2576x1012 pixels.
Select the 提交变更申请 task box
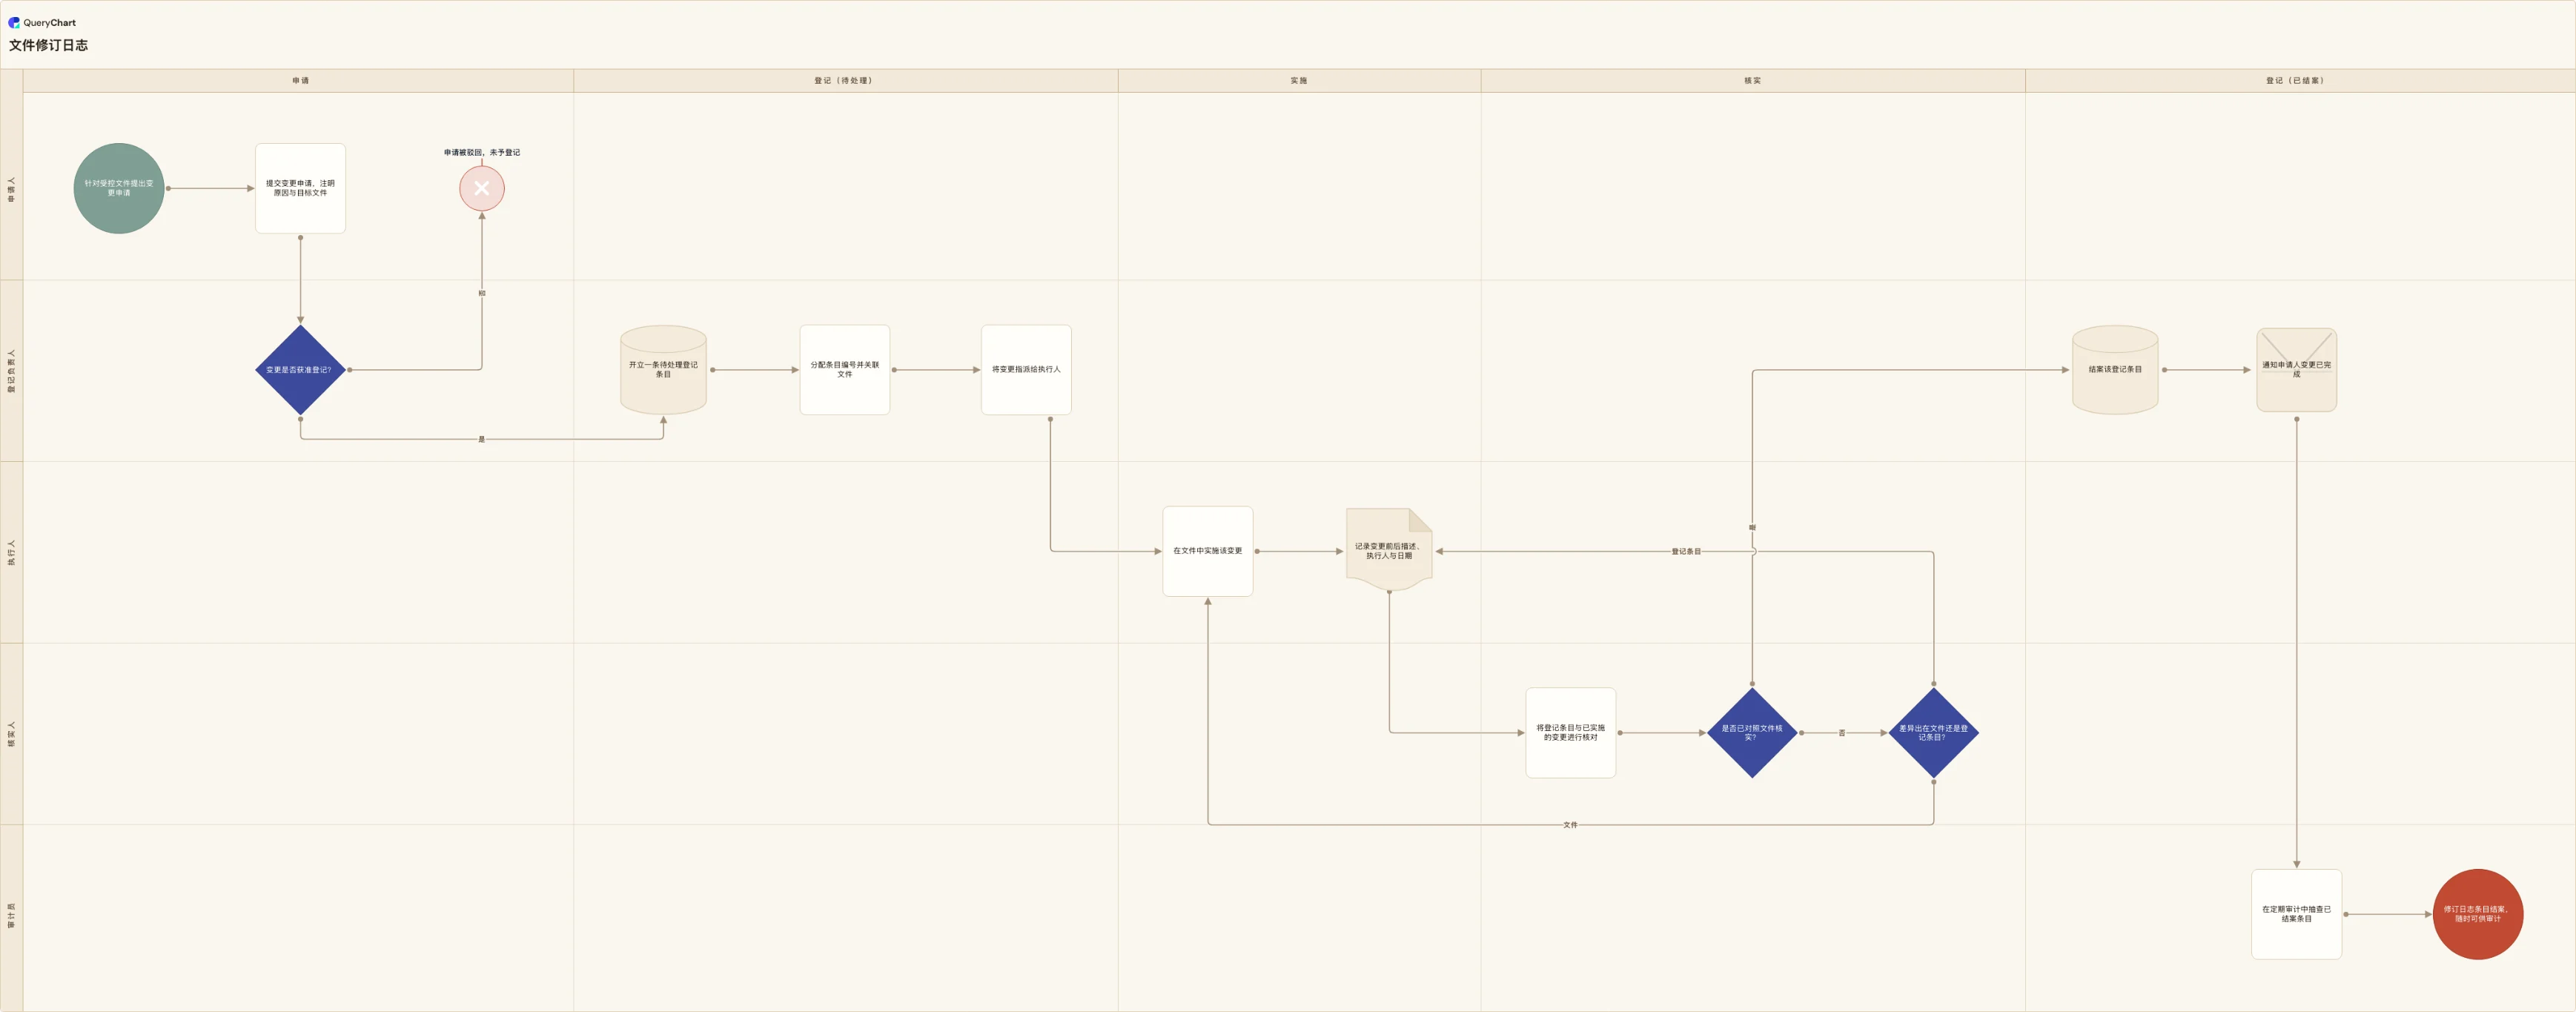tap(300, 188)
